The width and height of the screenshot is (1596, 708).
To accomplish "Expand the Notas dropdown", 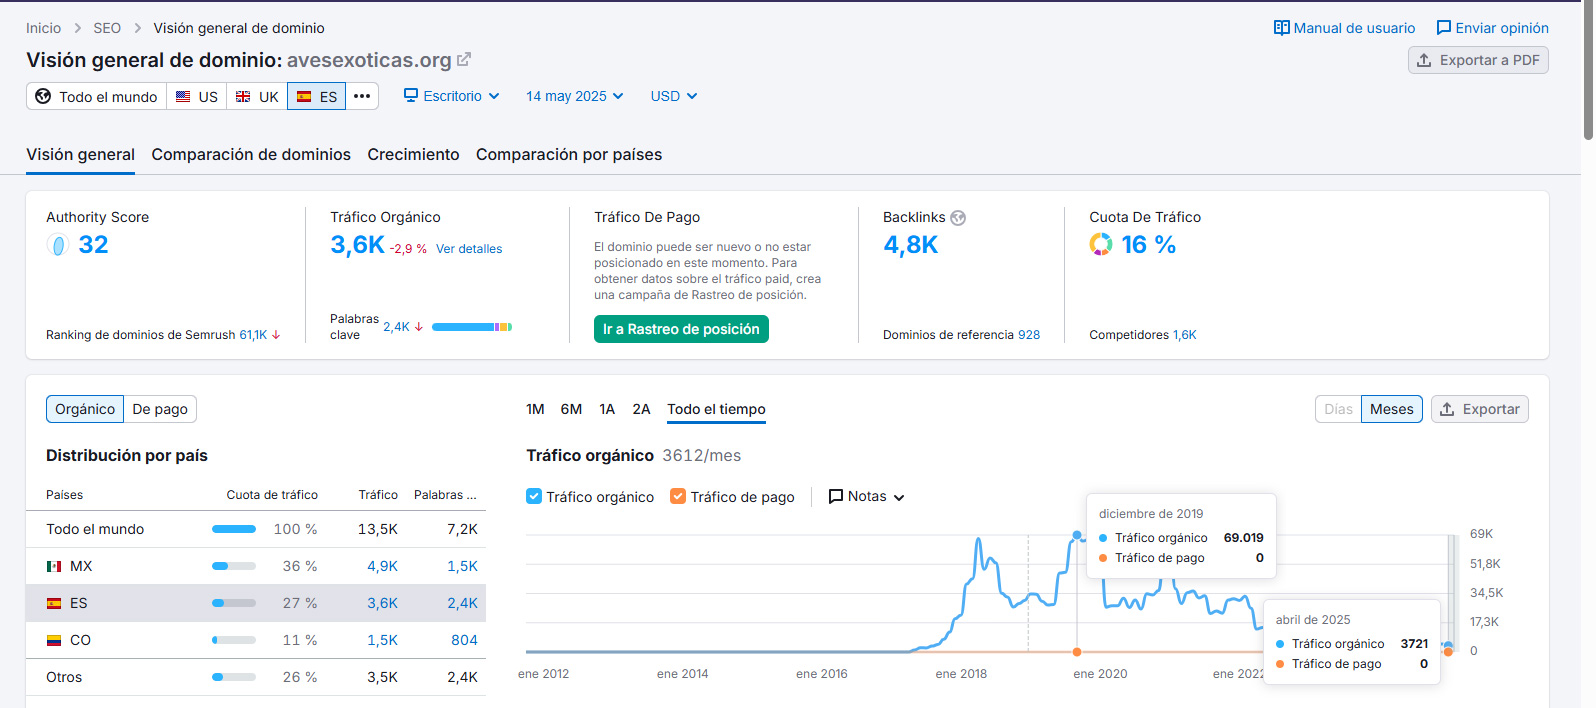I will 867,497.
